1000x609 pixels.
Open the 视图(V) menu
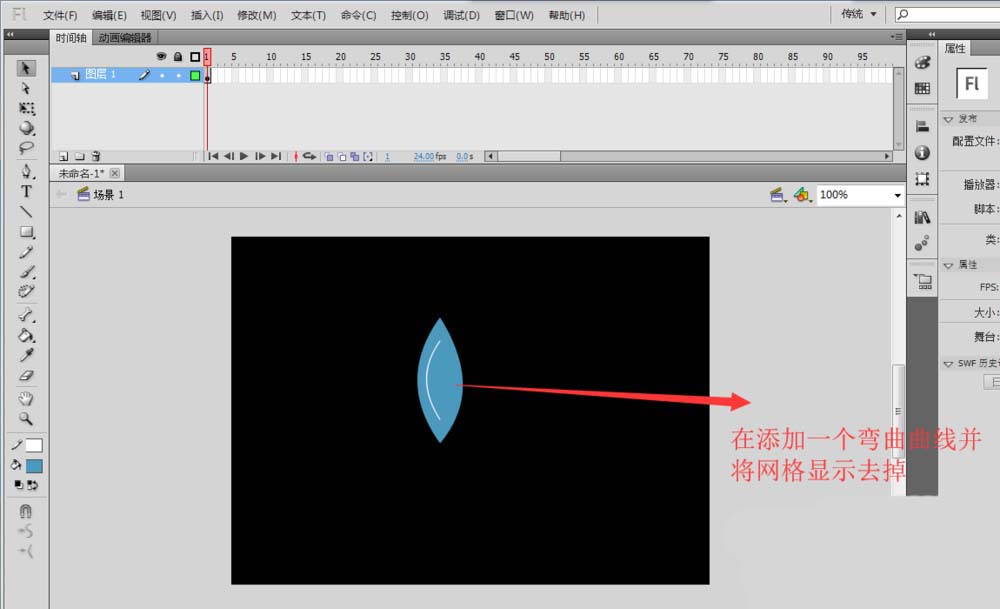(x=158, y=15)
